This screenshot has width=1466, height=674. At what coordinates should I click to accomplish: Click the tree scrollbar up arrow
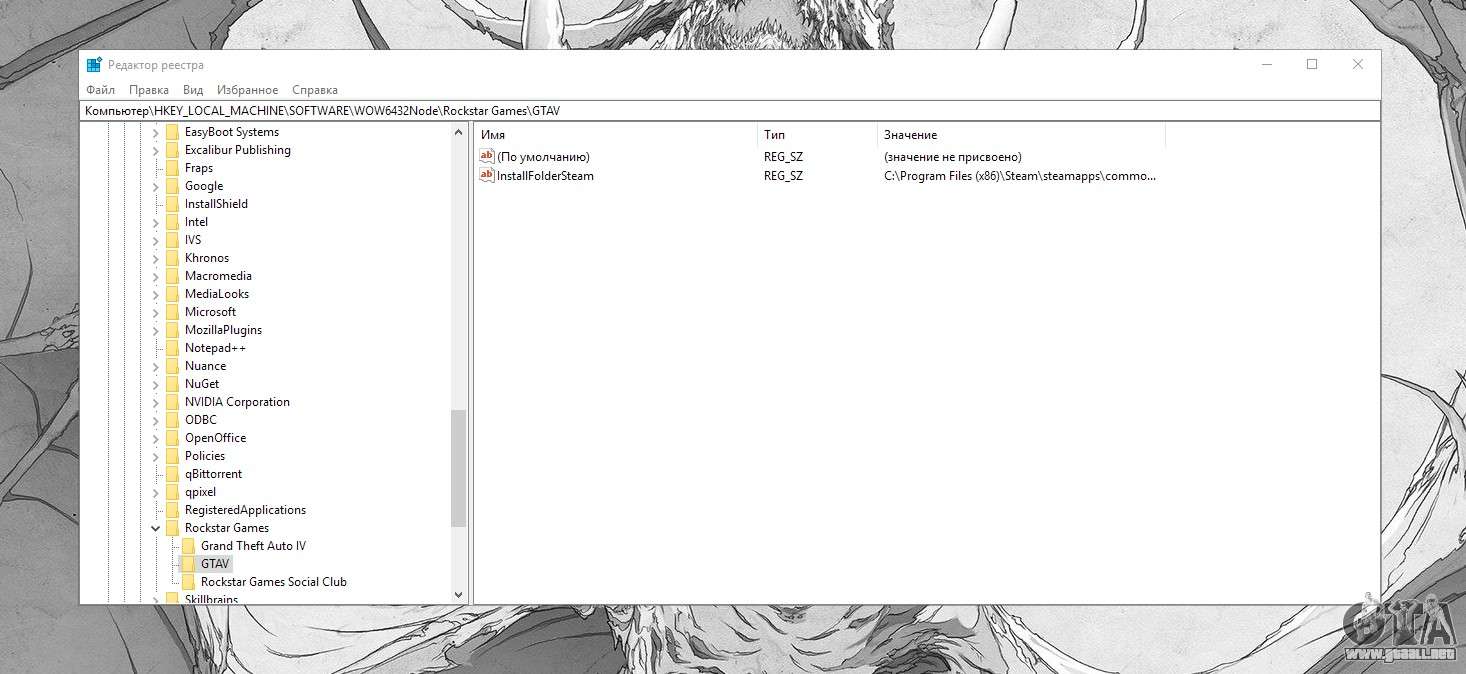click(x=459, y=131)
